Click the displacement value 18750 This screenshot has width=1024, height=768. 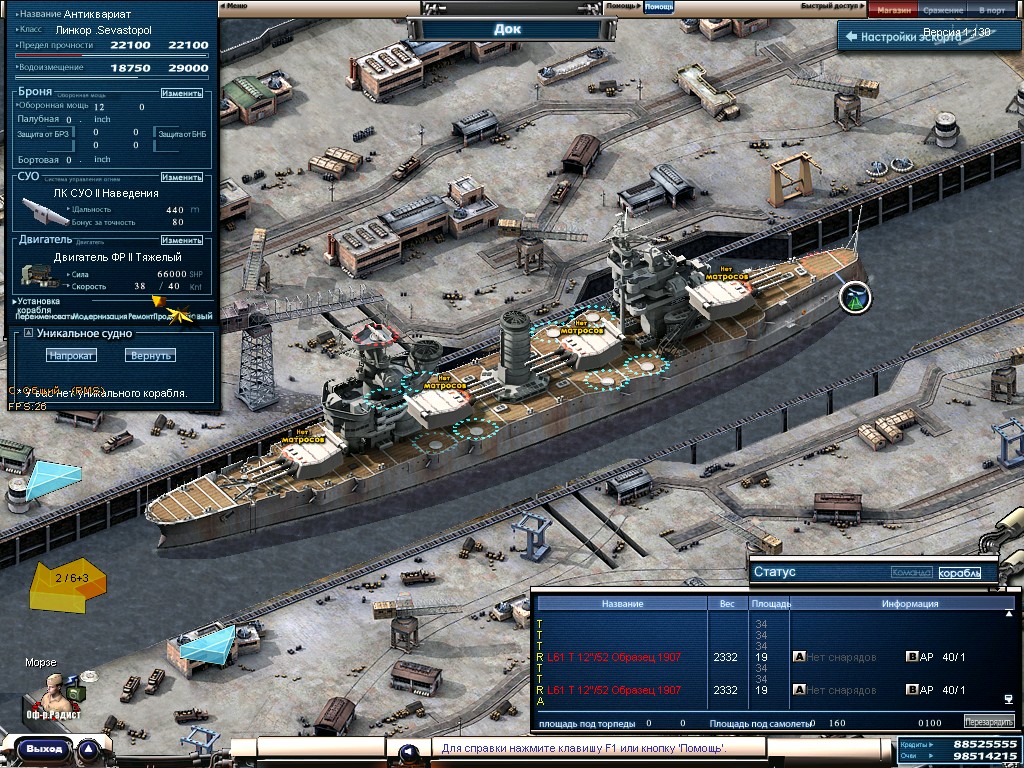click(x=130, y=67)
